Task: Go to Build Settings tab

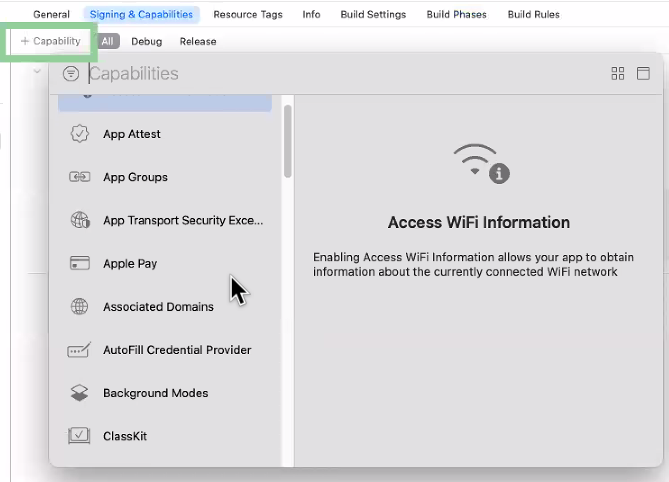Action: pos(373,15)
